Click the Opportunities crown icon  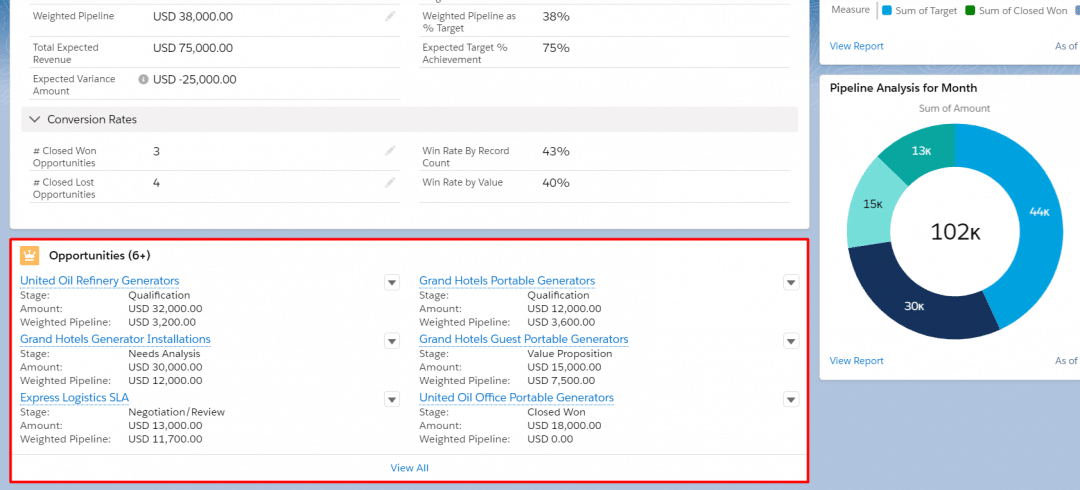tap(30, 256)
